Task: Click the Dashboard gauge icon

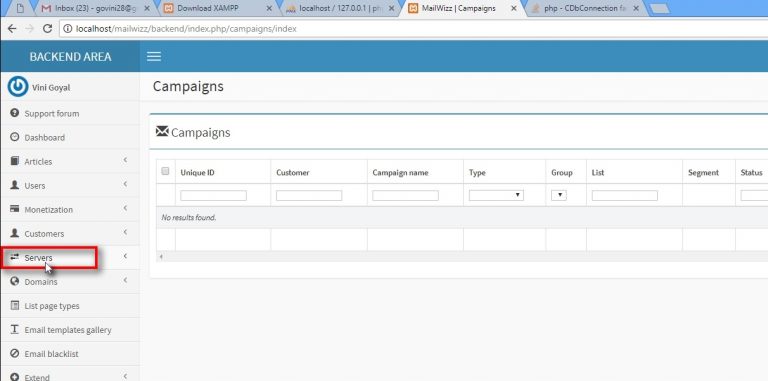Action: (15, 137)
